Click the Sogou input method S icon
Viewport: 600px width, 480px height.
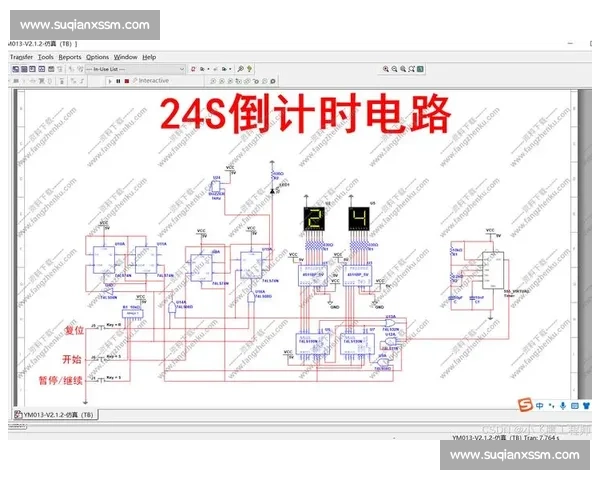coord(525,405)
